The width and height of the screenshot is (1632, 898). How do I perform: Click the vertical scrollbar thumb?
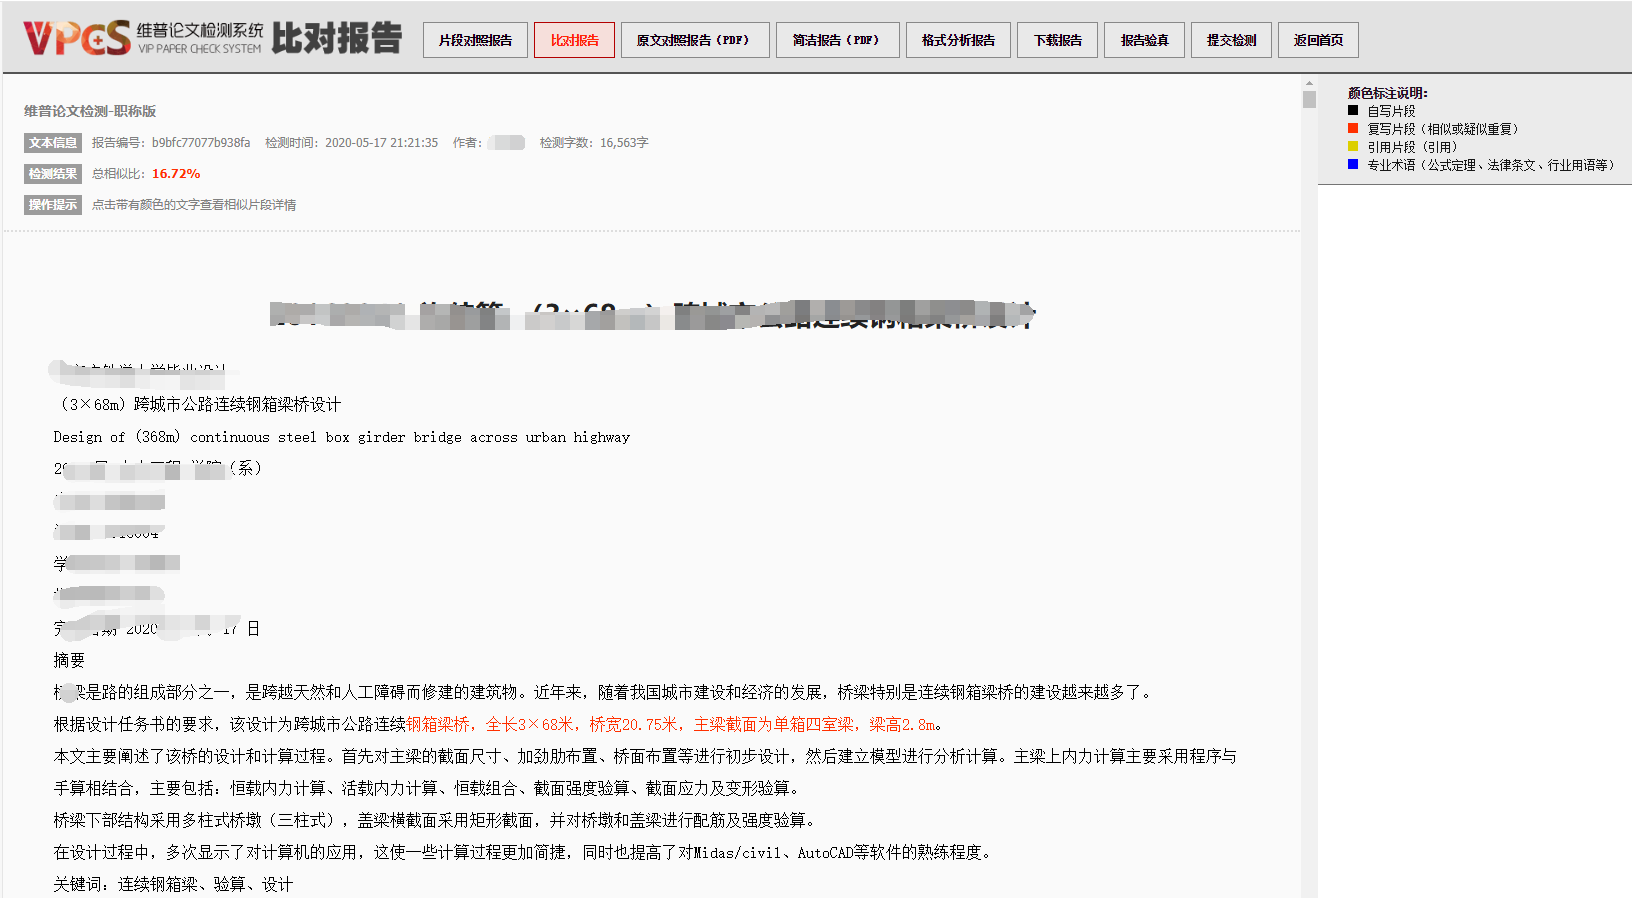(1309, 100)
